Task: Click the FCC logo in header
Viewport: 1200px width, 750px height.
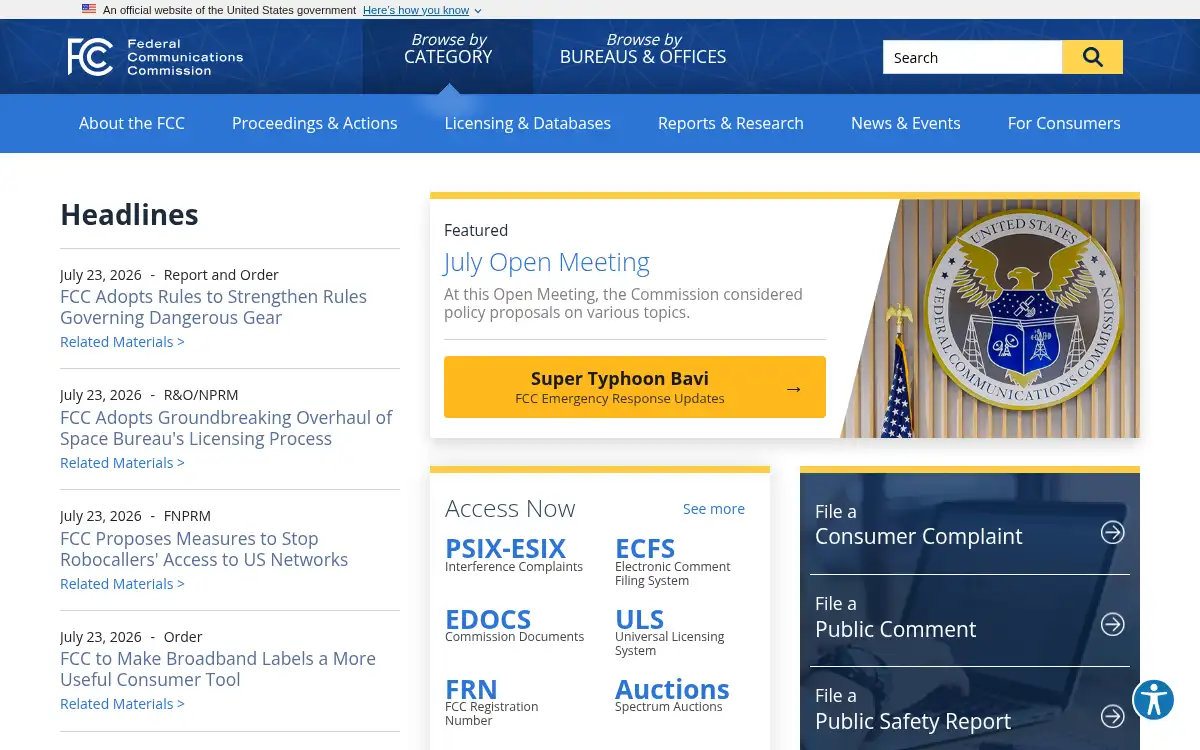Action: (x=155, y=57)
